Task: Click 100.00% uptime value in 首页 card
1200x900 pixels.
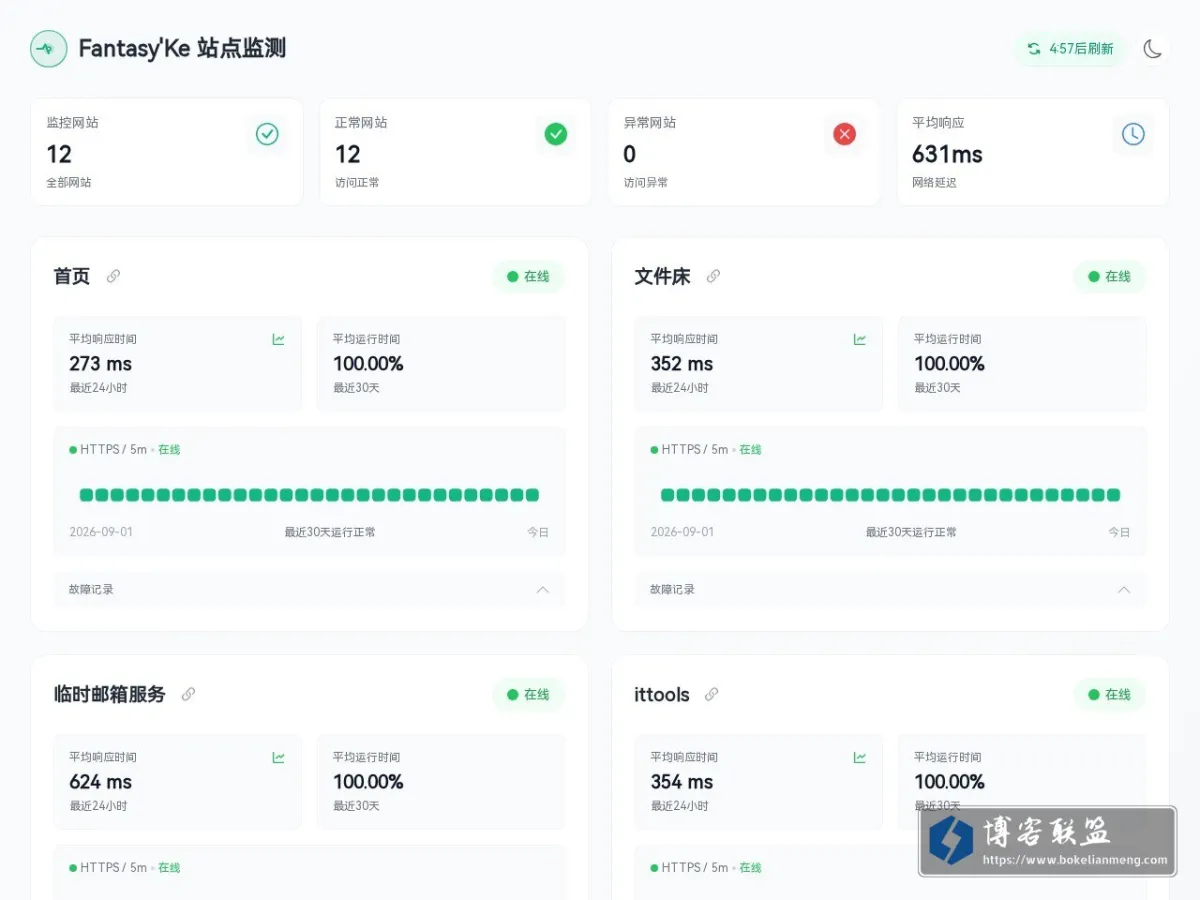Action: click(x=368, y=364)
